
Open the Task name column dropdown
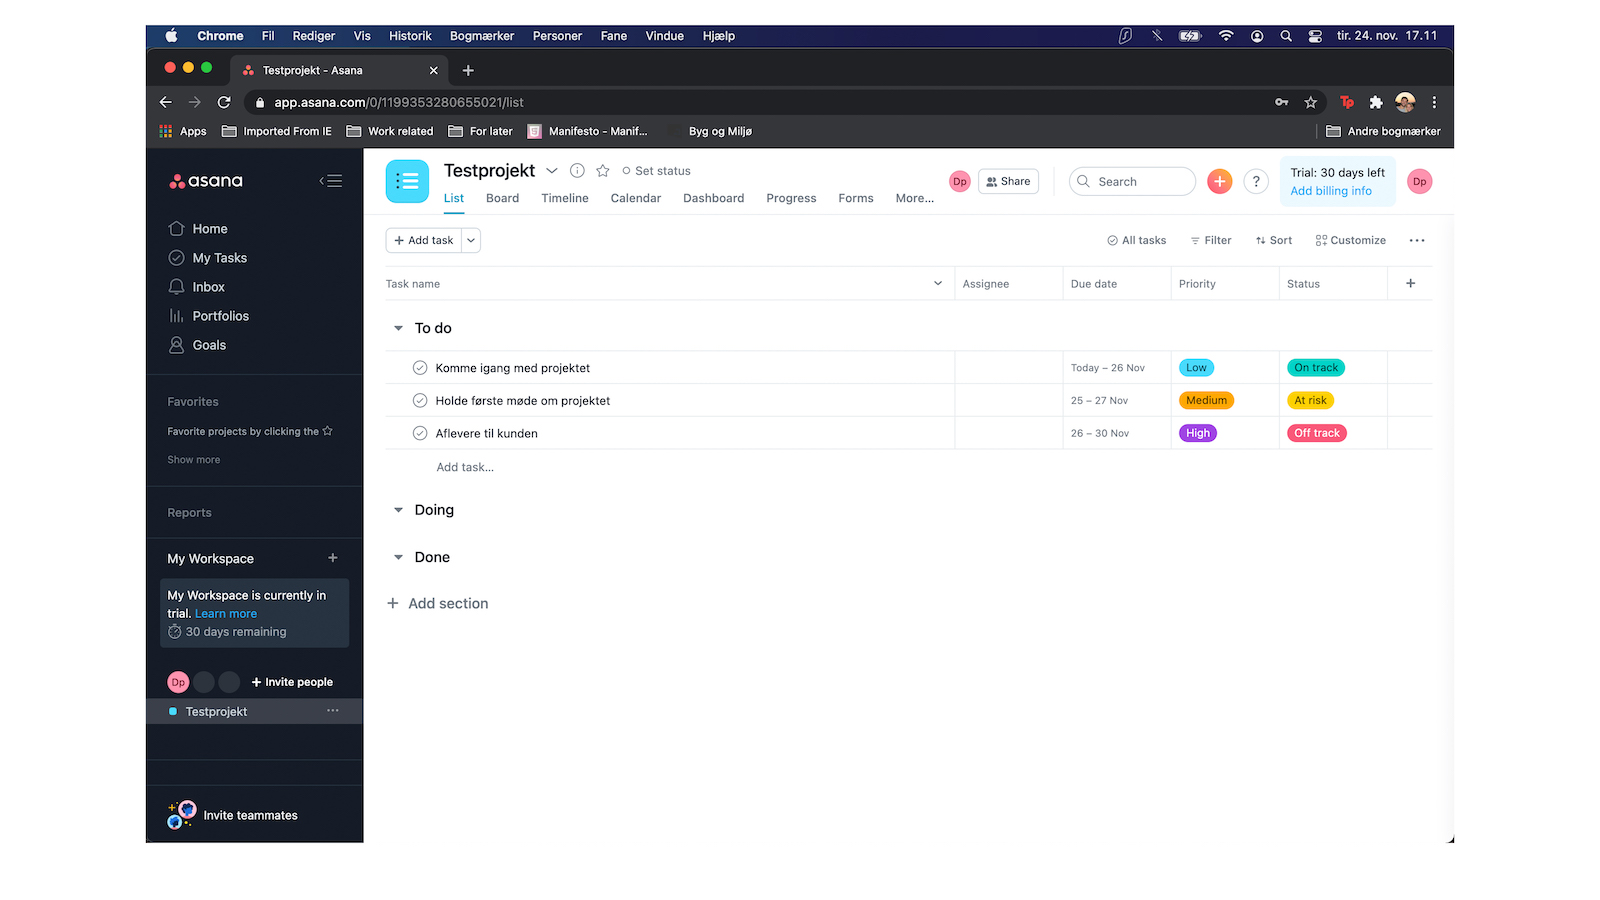937,283
